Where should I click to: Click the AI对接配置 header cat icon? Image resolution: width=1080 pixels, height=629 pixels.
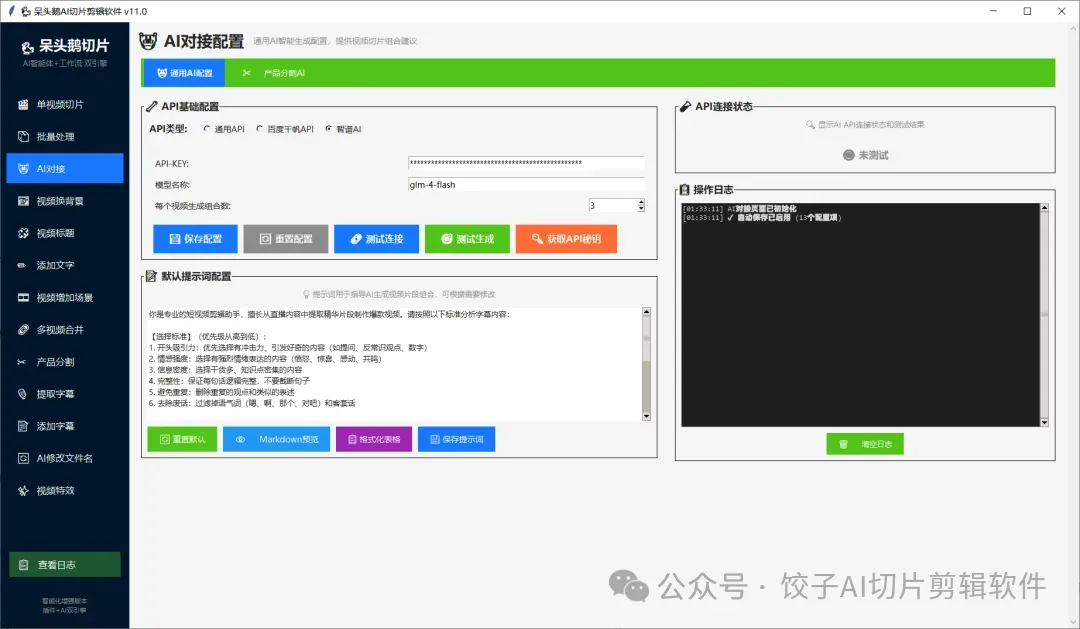(x=148, y=41)
